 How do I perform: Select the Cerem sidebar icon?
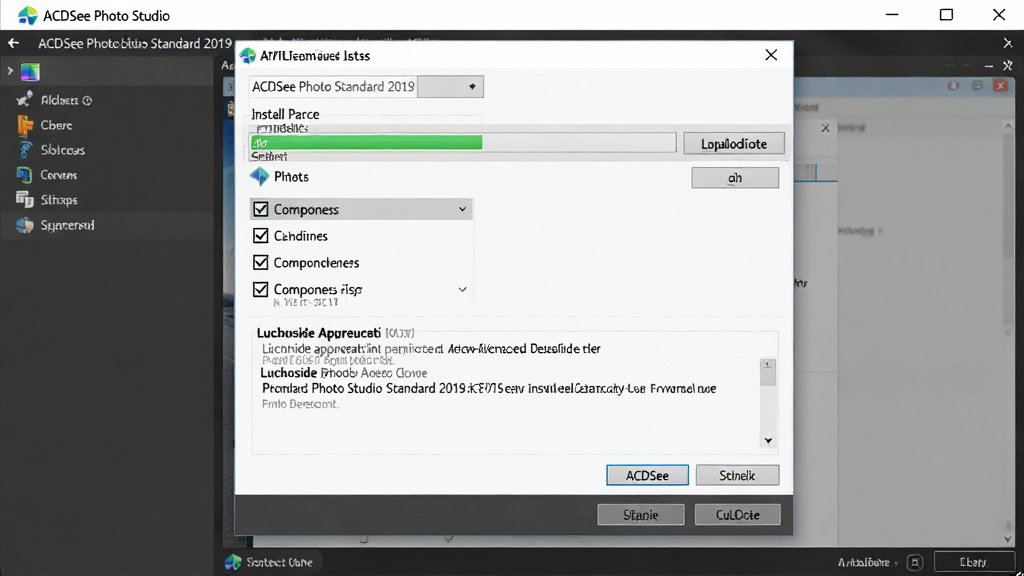[x=25, y=175]
